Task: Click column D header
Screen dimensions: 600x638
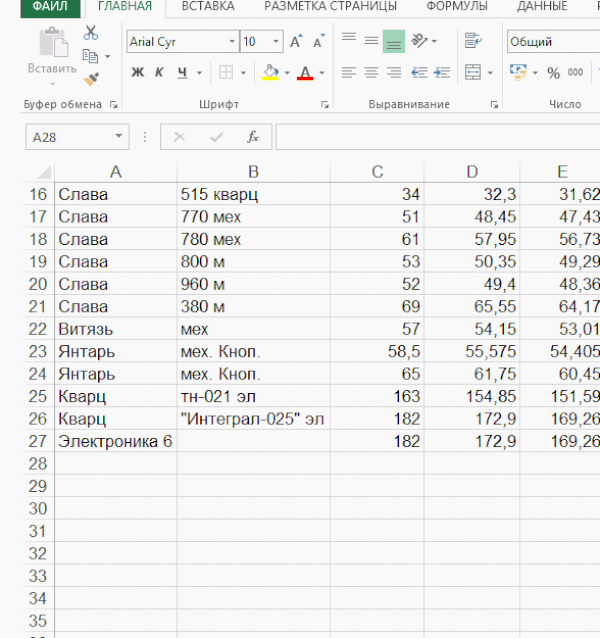Action: (x=472, y=172)
